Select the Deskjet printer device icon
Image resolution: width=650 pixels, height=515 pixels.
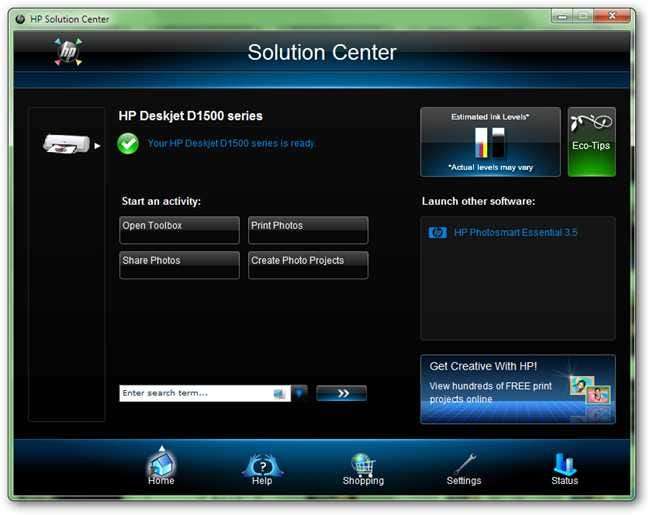(66, 144)
